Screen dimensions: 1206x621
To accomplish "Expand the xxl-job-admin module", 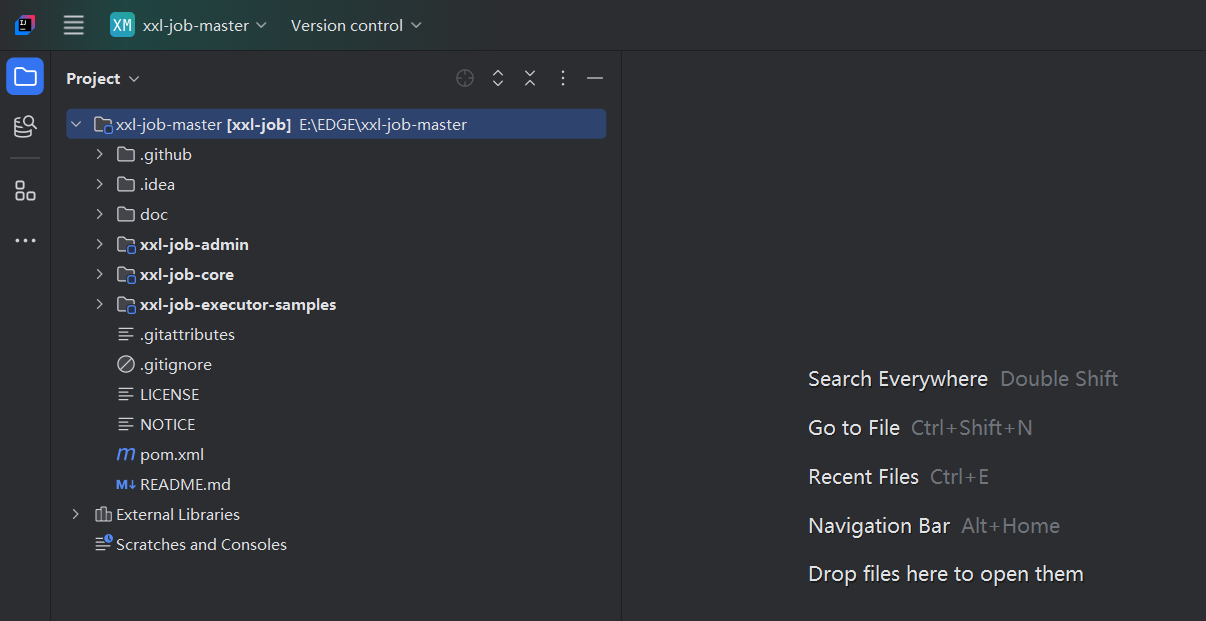I will (99, 245).
